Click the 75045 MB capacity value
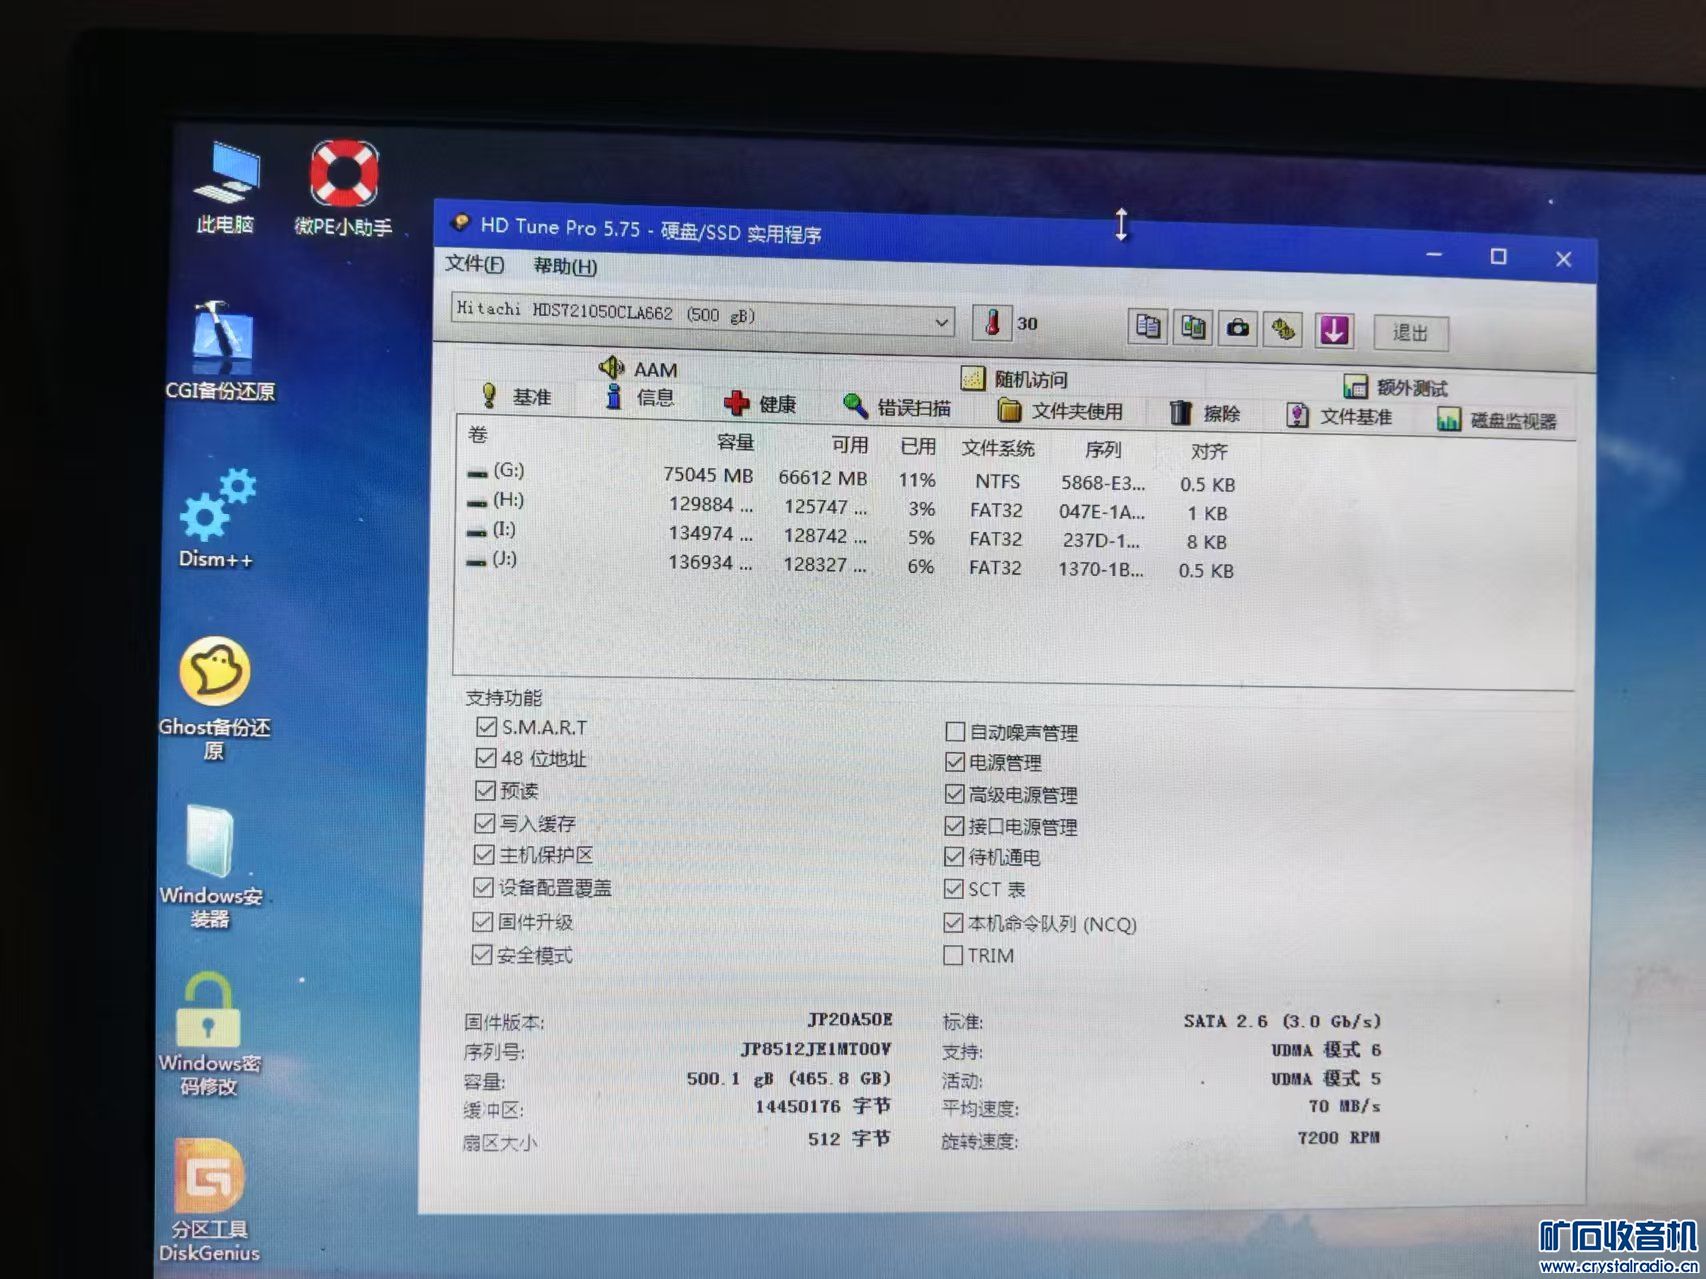The height and width of the screenshot is (1279, 1706). click(x=708, y=475)
